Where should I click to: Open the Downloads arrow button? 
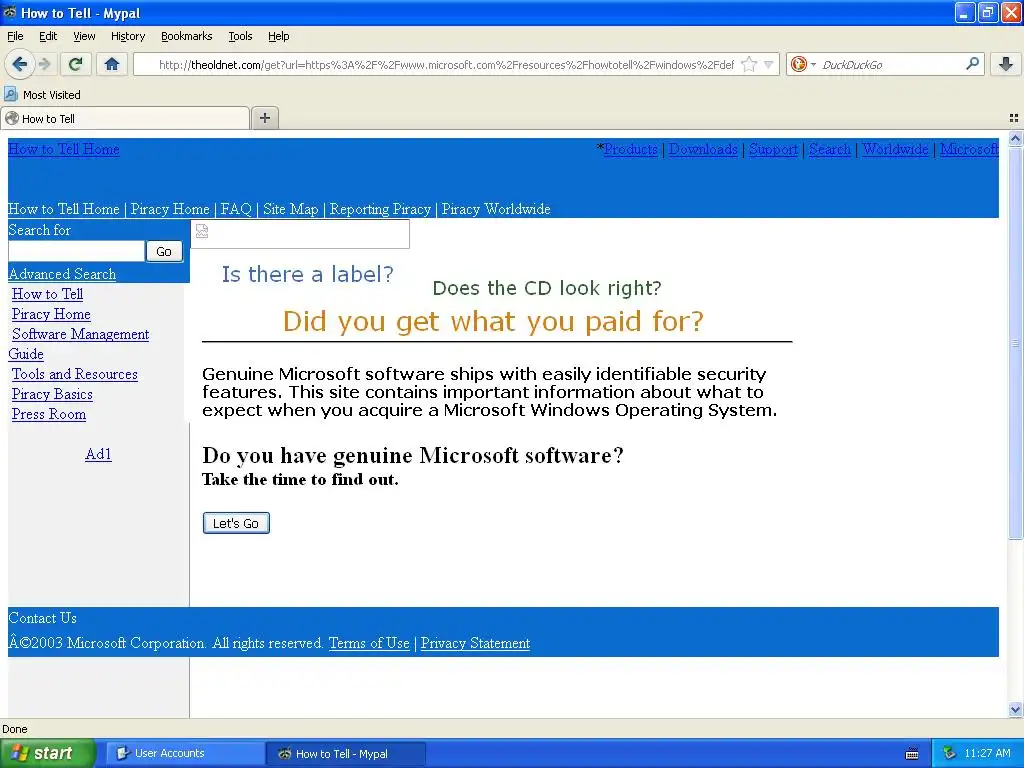[1006, 64]
